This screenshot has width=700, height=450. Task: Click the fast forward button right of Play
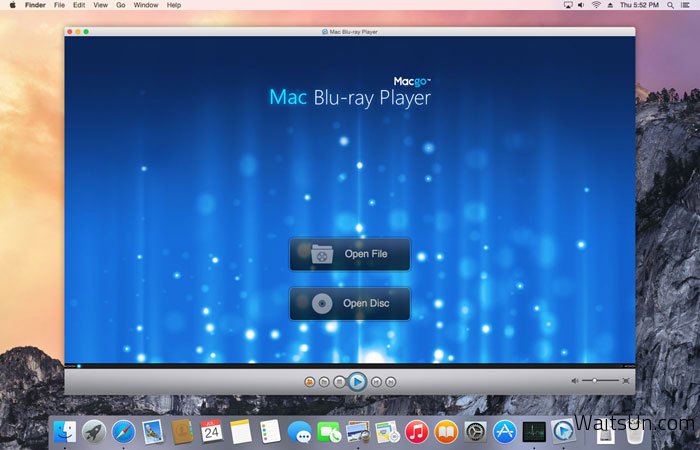click(376, 381)
